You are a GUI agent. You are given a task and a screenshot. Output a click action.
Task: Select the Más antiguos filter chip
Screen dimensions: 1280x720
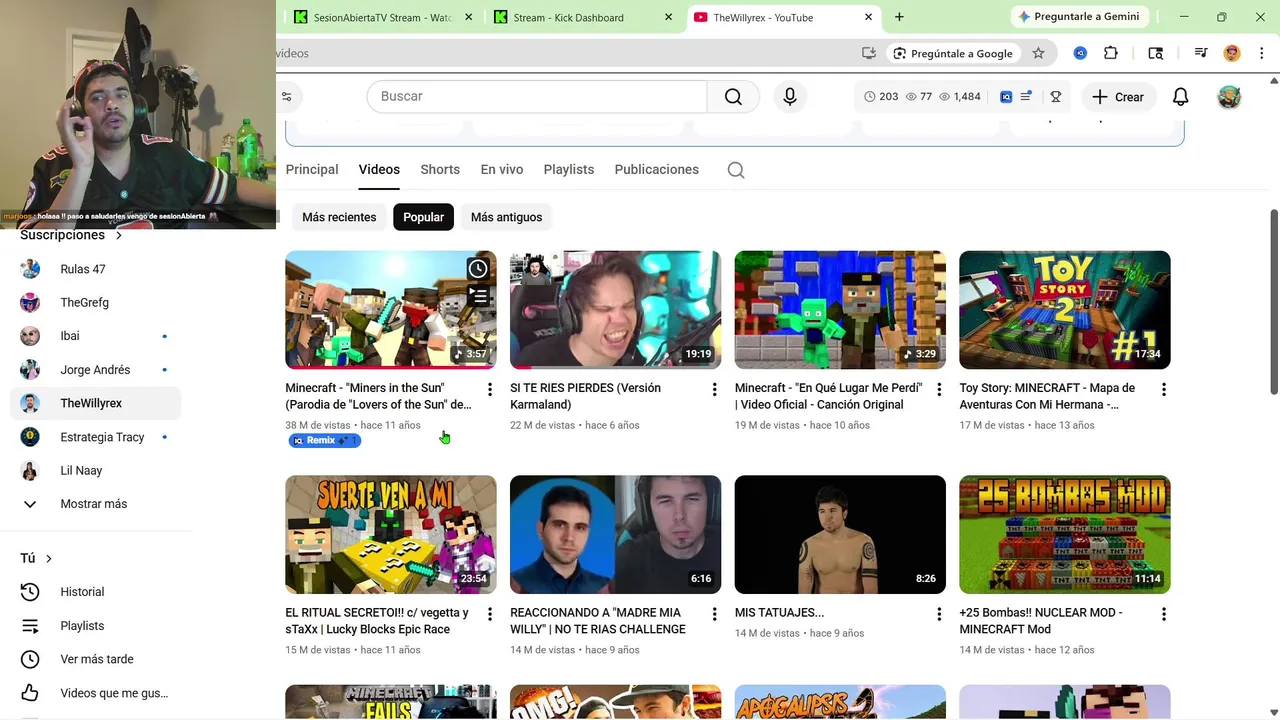coord(506,217)
